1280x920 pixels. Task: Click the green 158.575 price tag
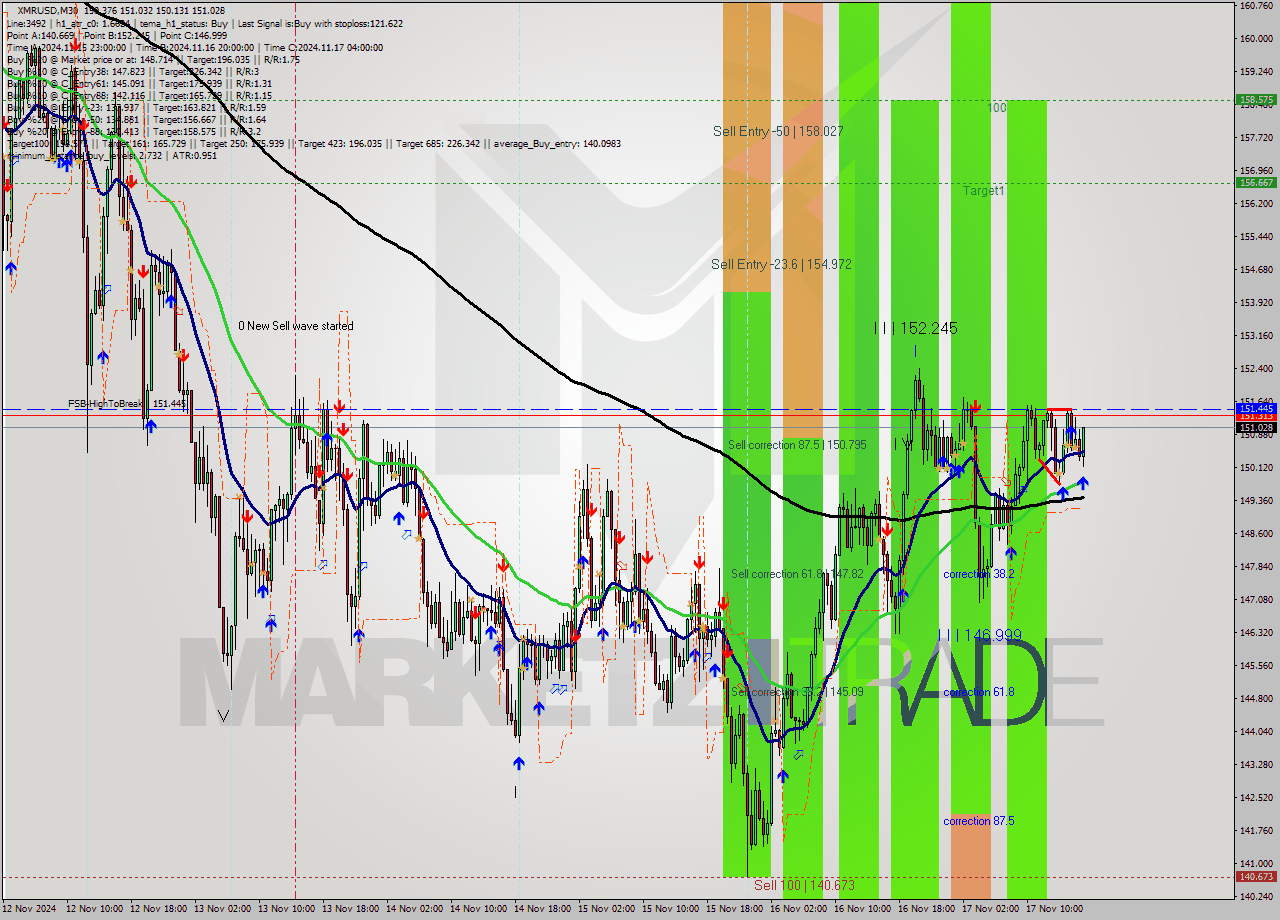click(1256, 100)
